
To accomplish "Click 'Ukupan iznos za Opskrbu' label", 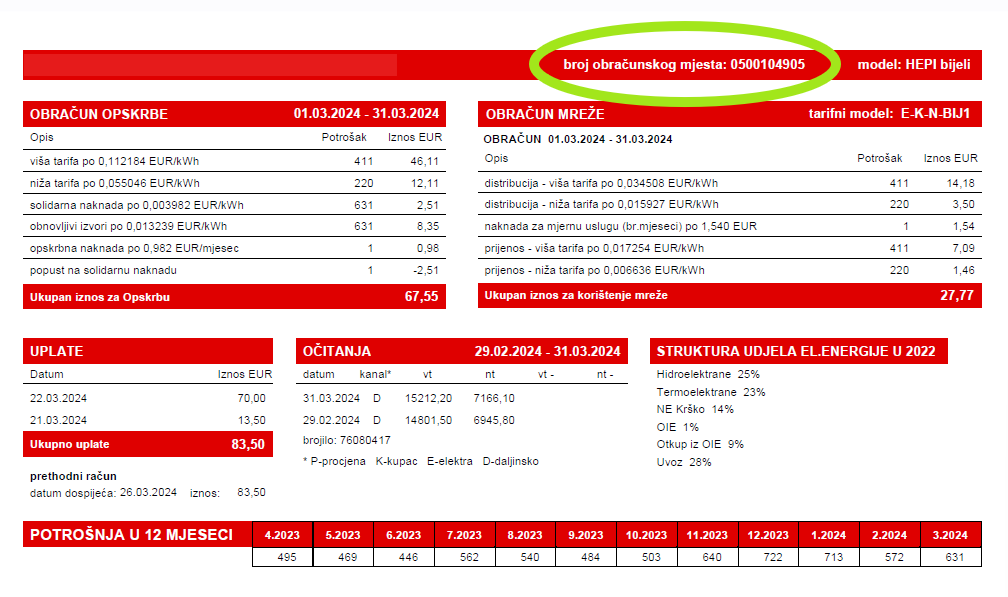I will [x=100, y=297].
